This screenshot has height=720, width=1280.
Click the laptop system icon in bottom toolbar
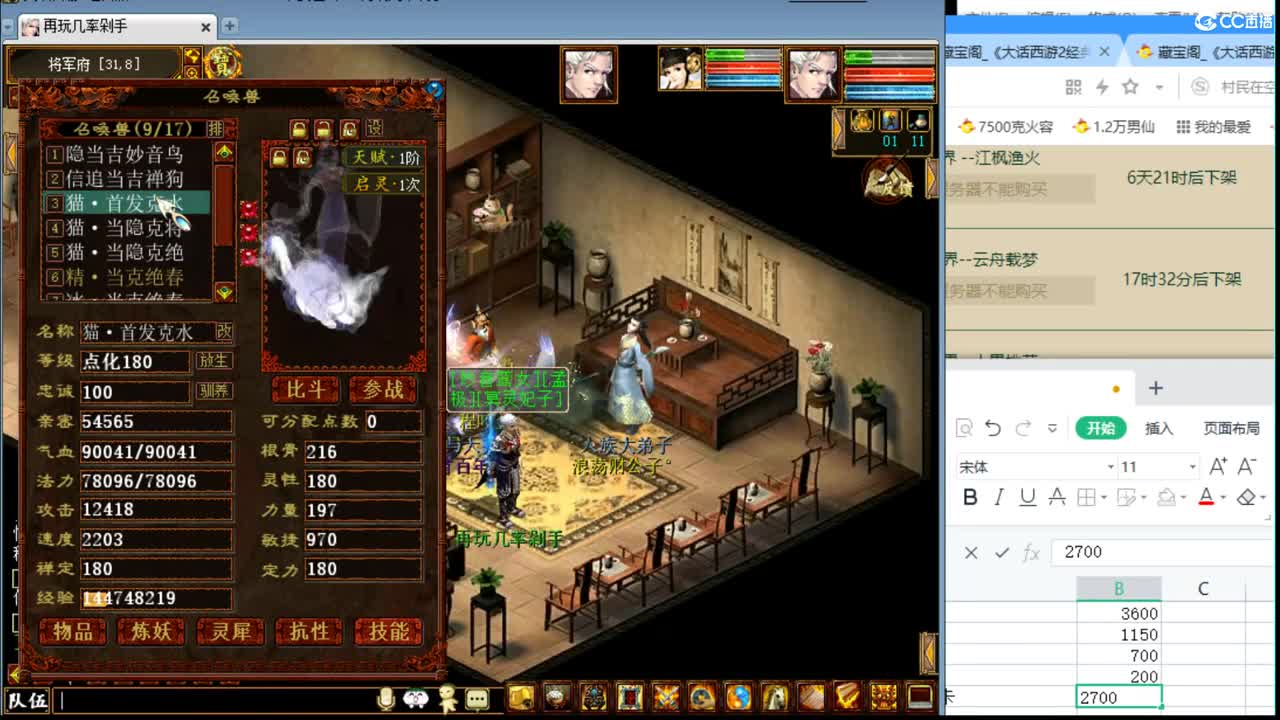point(919,697)
